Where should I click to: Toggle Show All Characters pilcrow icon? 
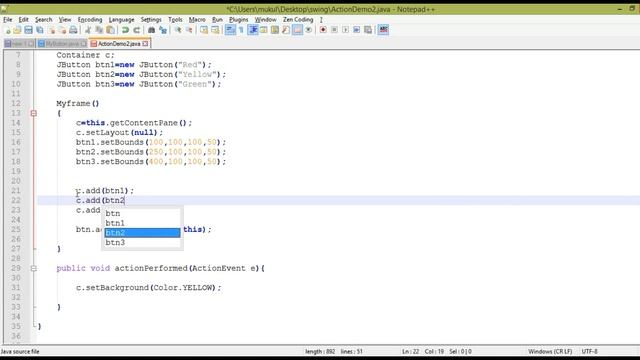pos(241,30)
